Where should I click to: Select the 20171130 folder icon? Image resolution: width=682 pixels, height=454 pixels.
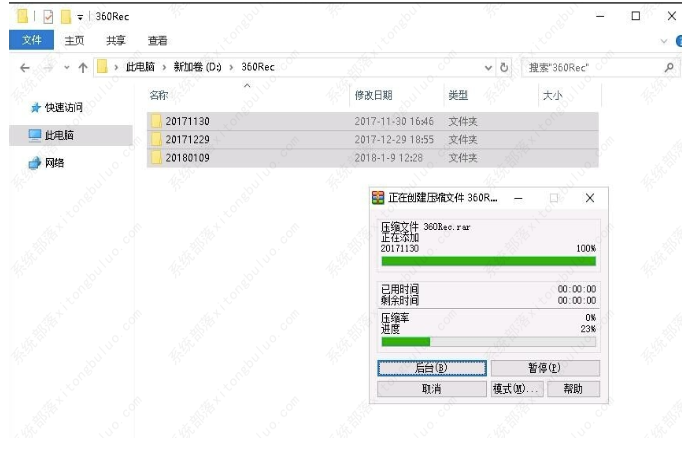point(156,121)
